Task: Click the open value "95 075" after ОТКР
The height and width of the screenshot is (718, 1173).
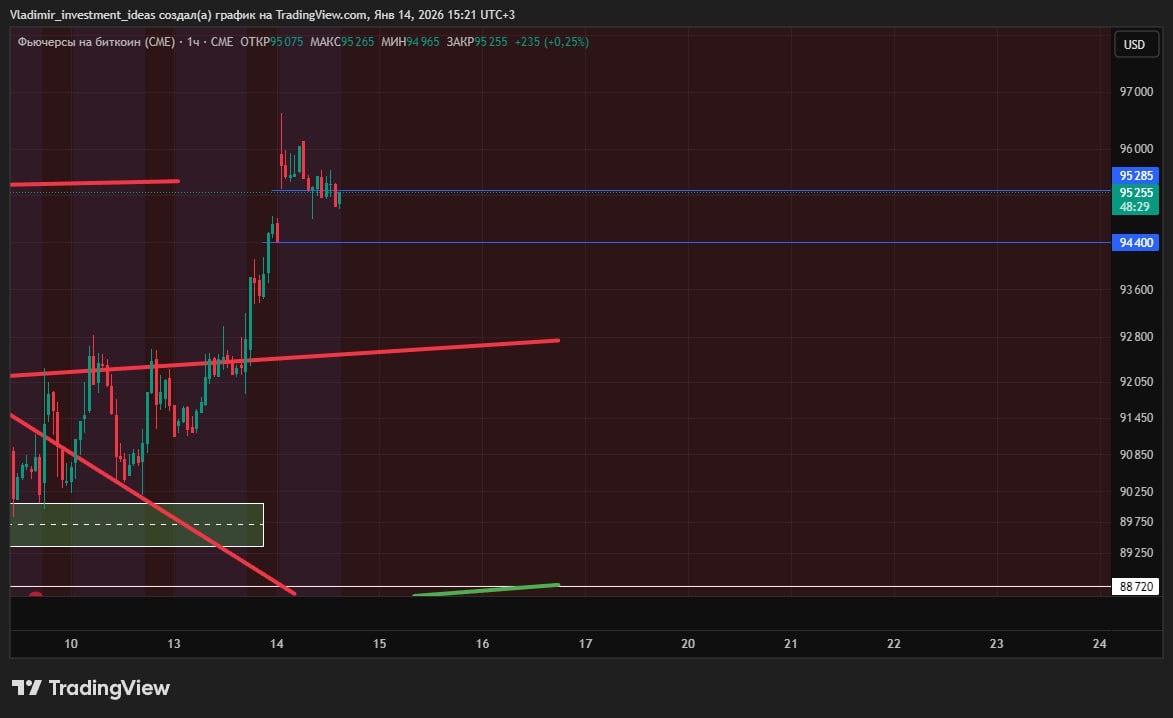Action: [287, 42]
